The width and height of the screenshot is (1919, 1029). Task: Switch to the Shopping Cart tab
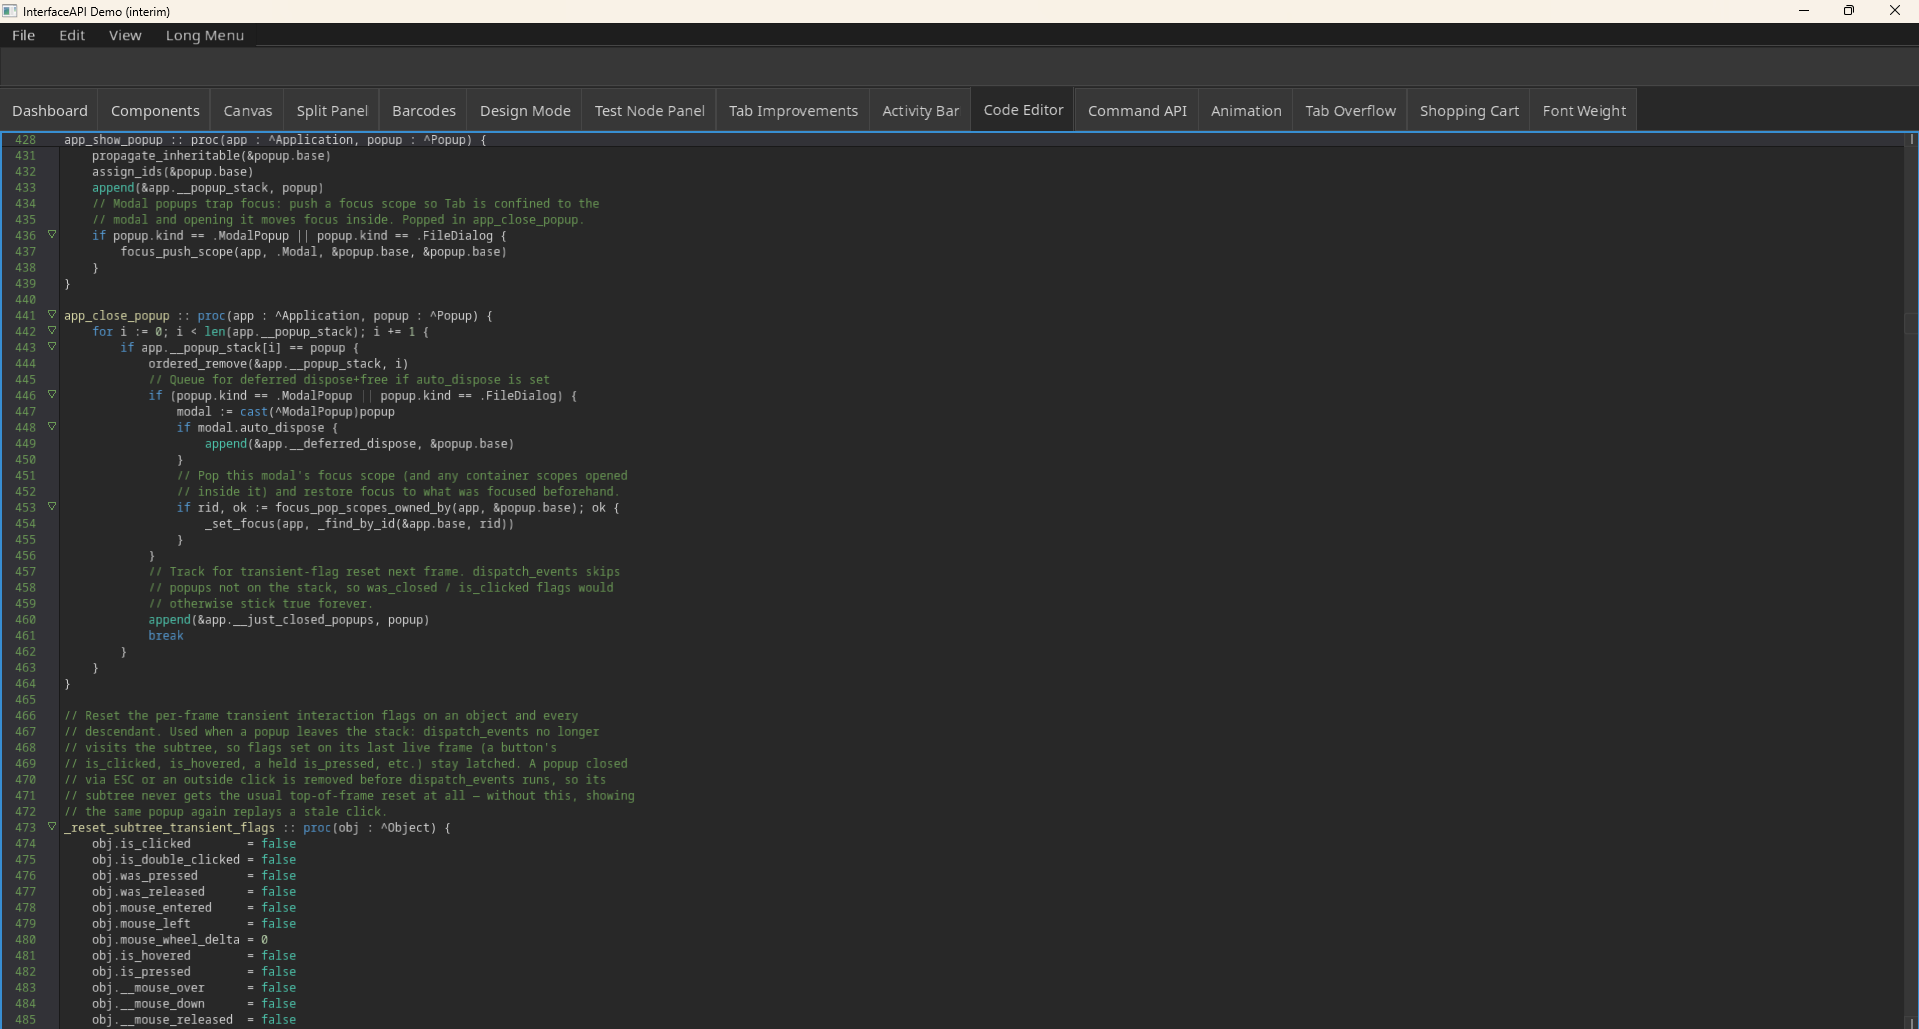click(1469, 111)
